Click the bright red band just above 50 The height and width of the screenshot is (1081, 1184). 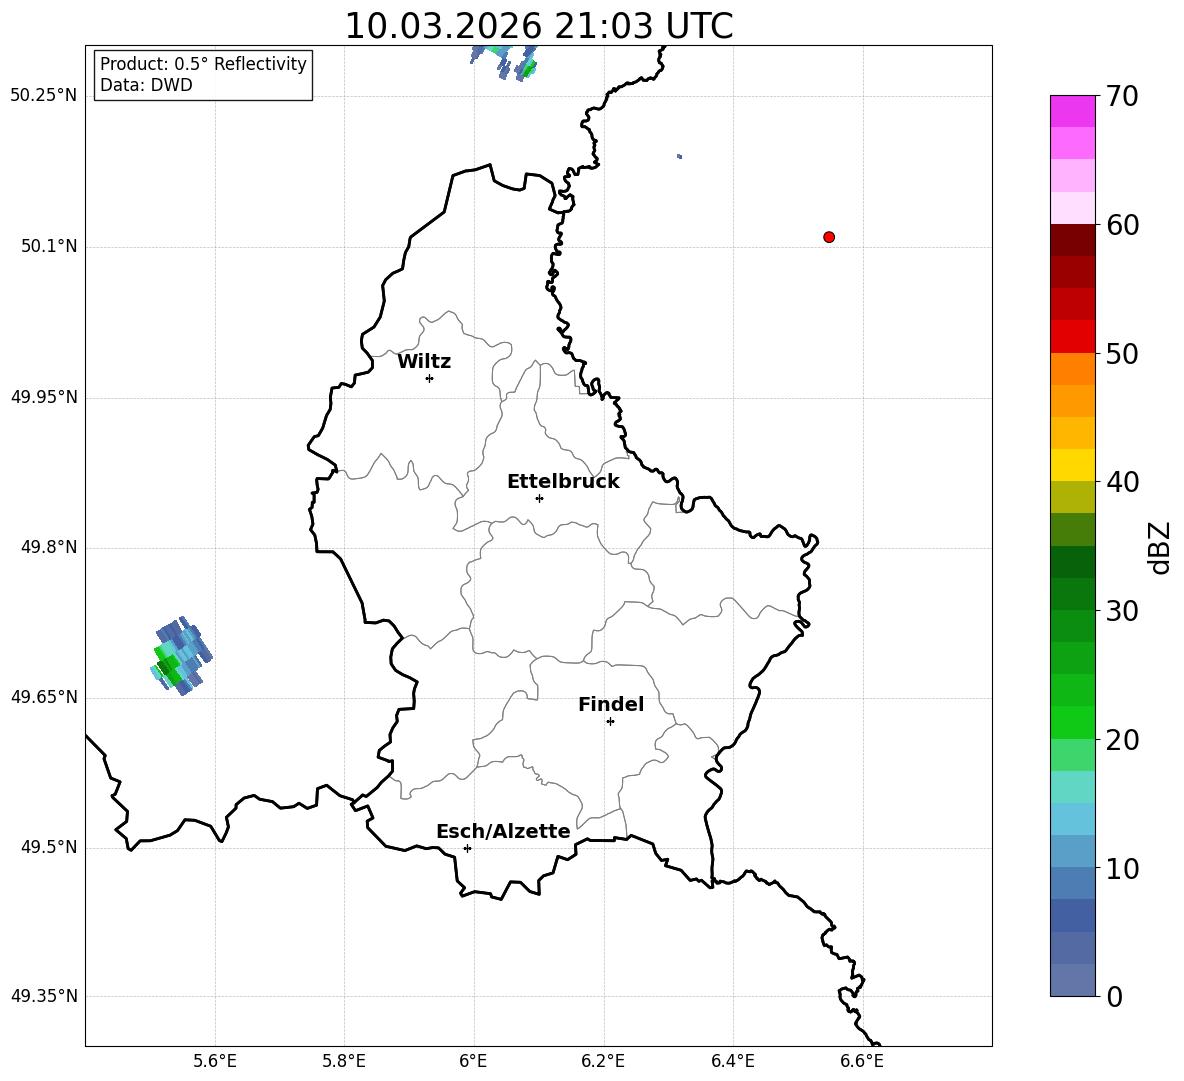coord(1072,337)
